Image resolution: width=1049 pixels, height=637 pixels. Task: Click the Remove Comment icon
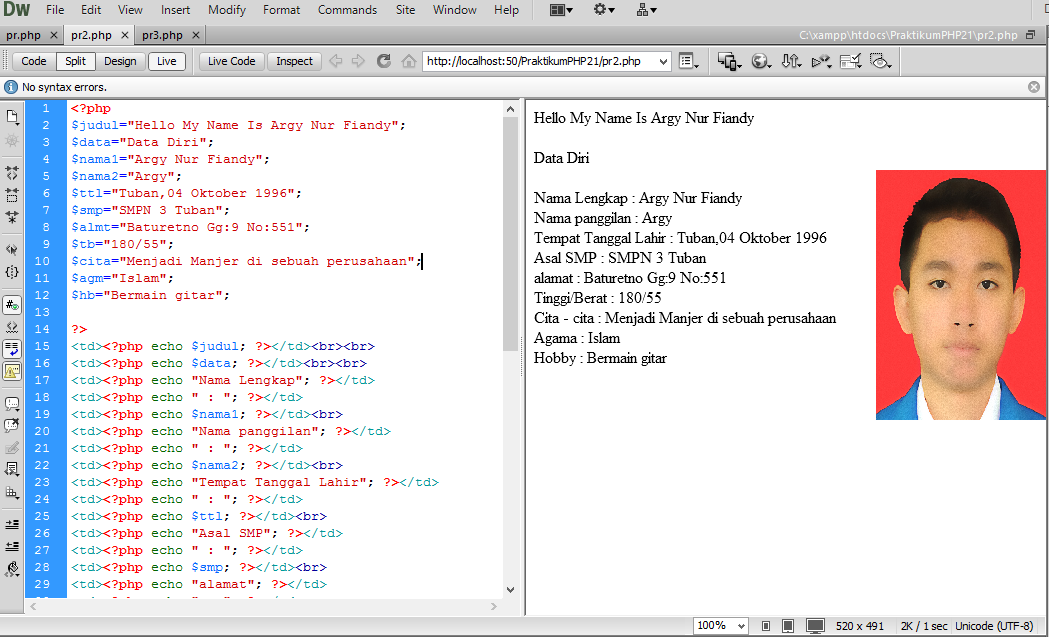[x=12, y=426]
